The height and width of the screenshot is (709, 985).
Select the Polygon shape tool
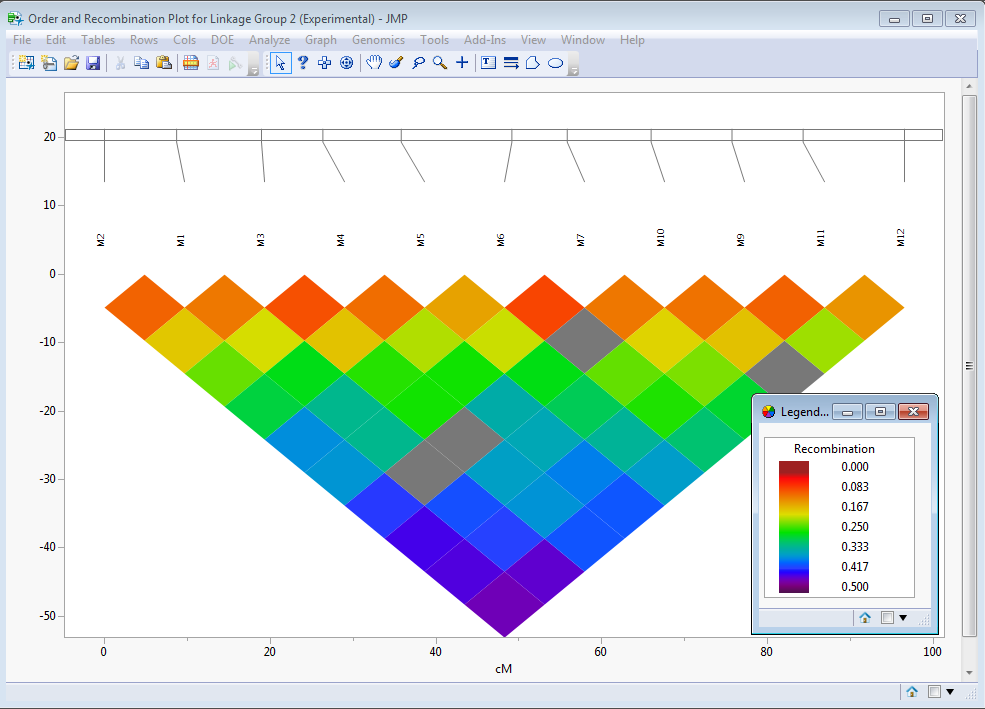[533, 63]
